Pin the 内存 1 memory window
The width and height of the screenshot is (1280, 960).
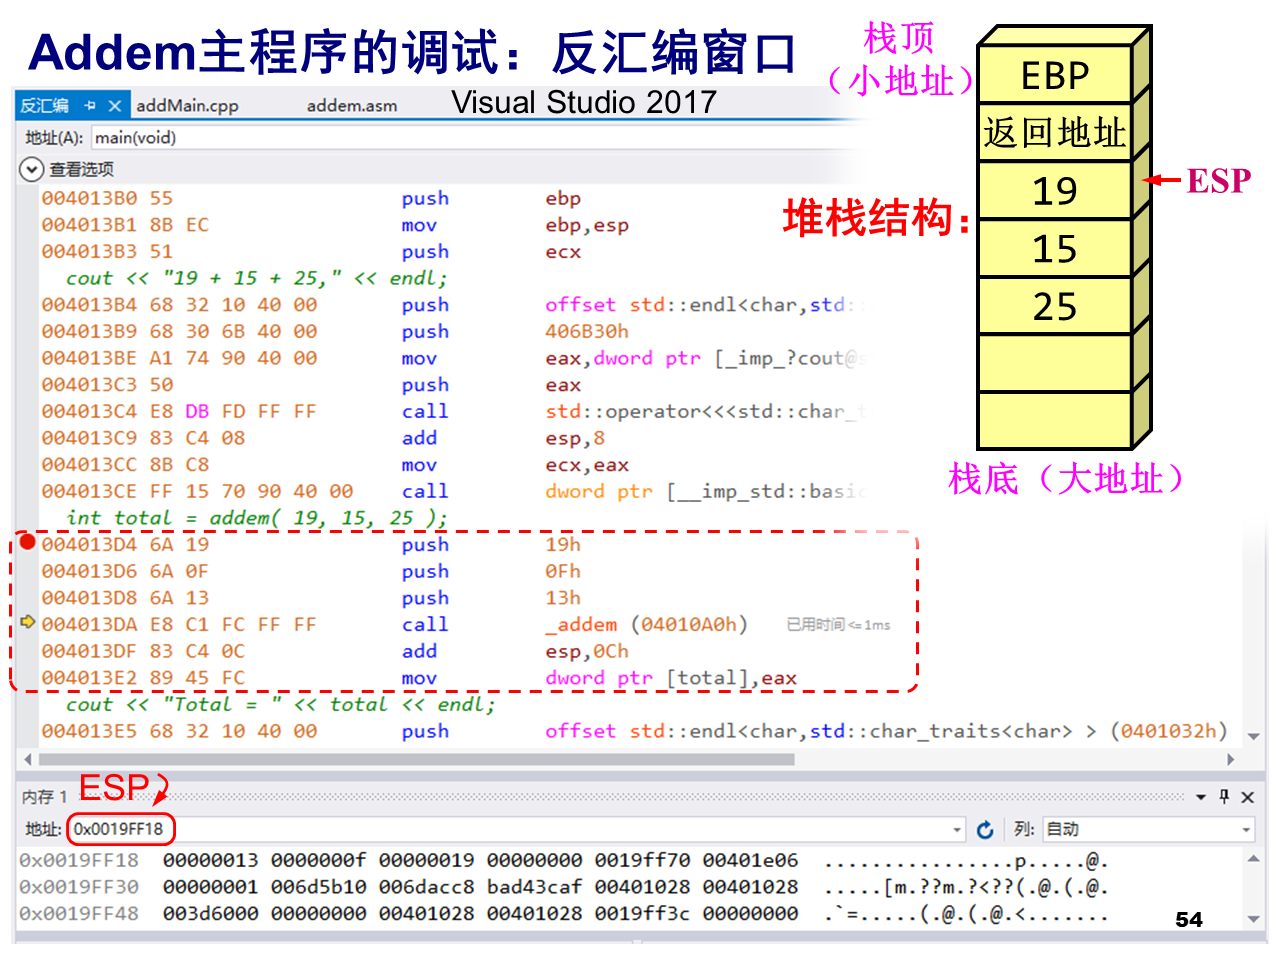(1224, 796)
